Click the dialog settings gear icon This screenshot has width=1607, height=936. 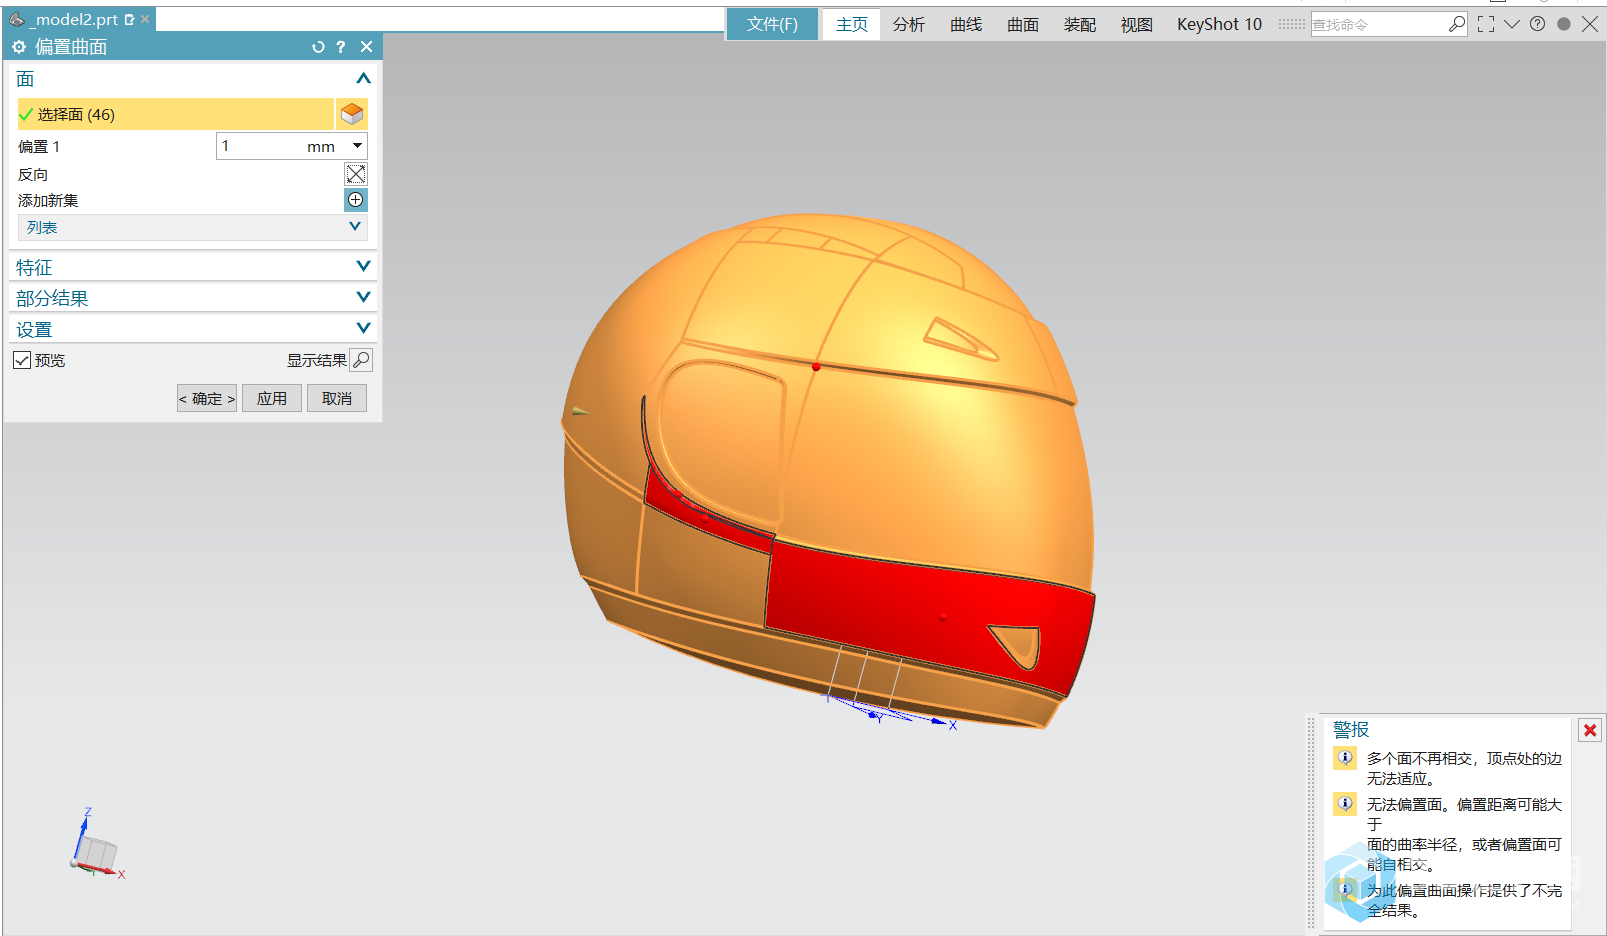click(19, 47)
